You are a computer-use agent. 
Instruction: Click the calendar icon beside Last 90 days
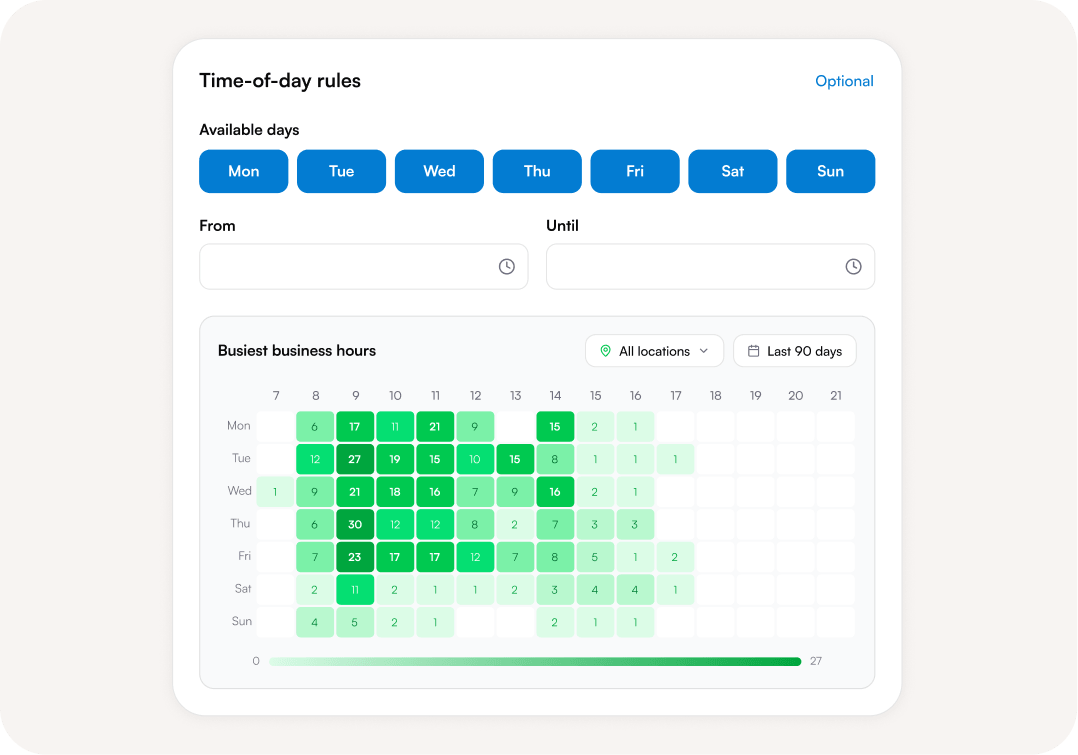point(754,351)
